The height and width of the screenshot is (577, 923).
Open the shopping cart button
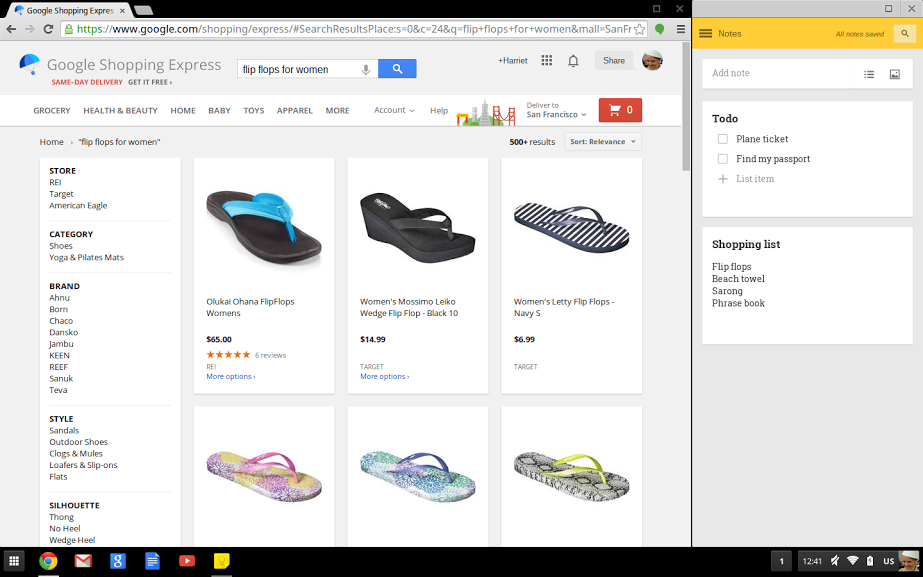(x=620, y=110)
